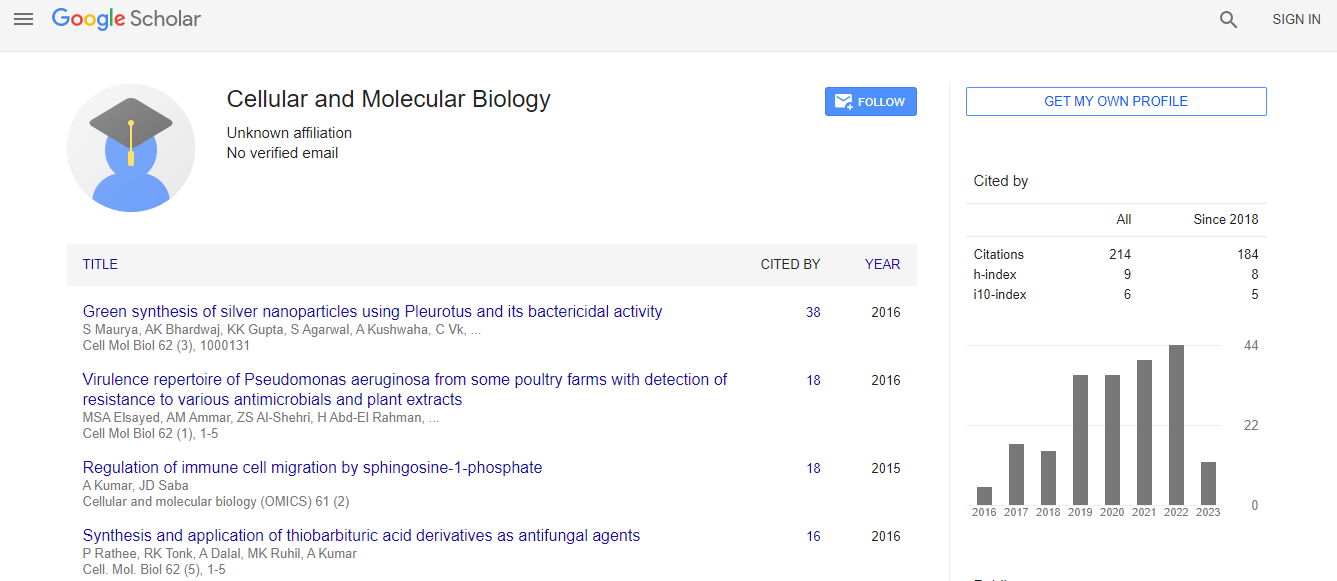Sort publications by Title column header

(x=100, y=265)
